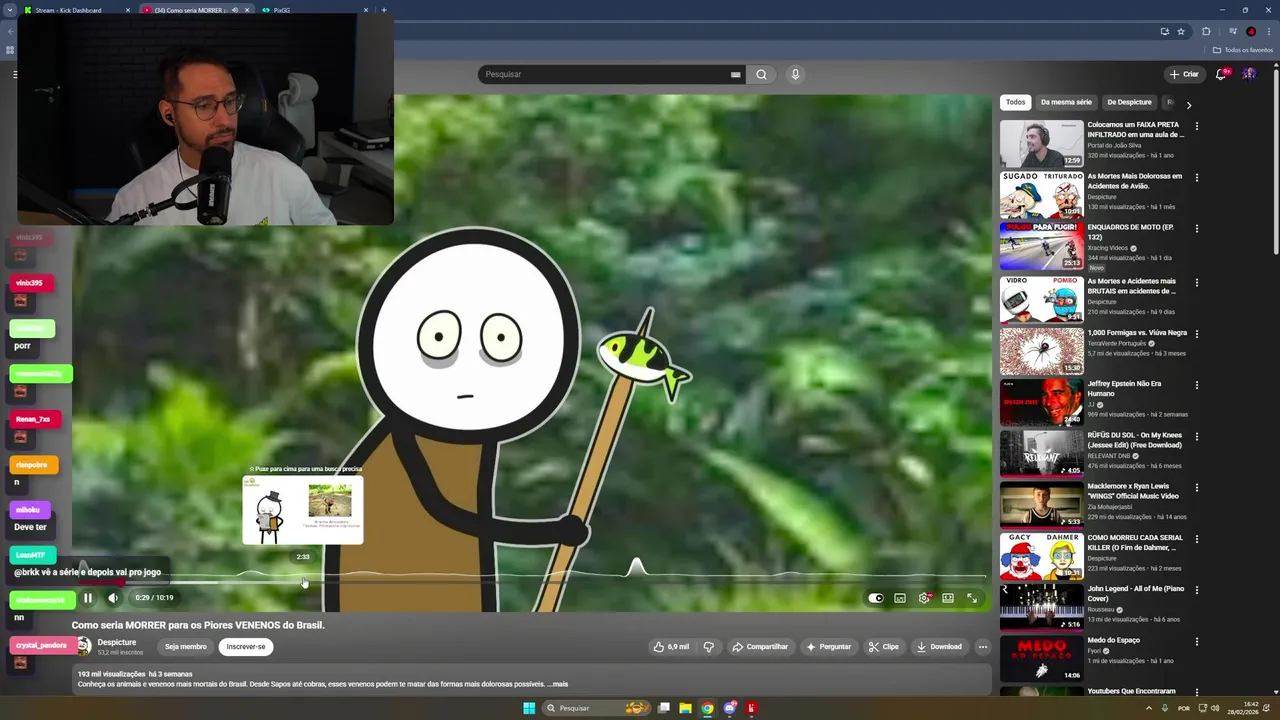Open options for RÜFÜS DU SOL video
Viewport: 1280px width, 720px height.
coord(1196,437)
